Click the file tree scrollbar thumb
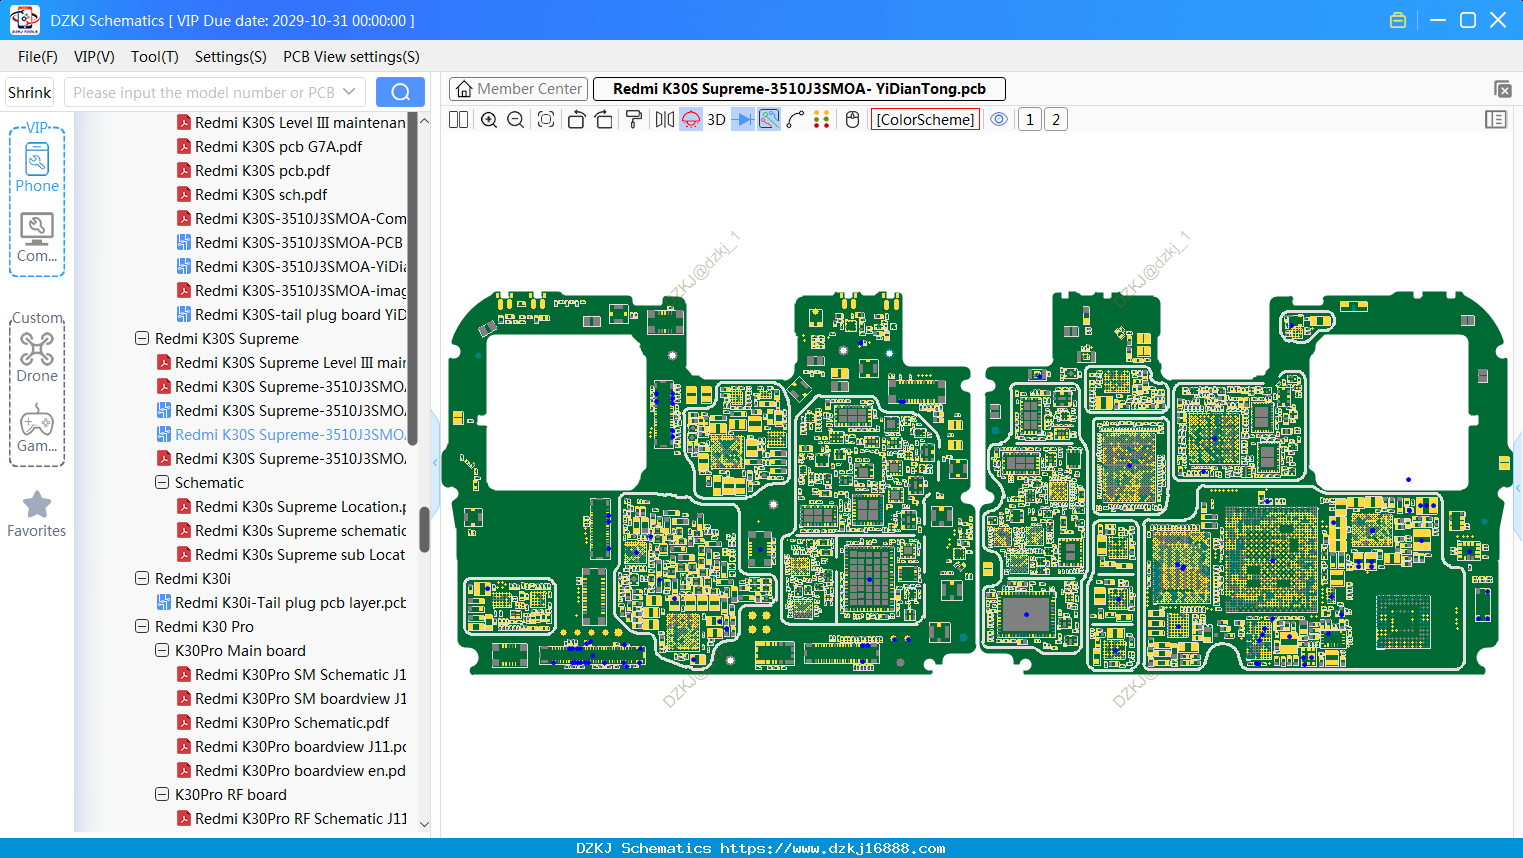 (x=424, y=530)
